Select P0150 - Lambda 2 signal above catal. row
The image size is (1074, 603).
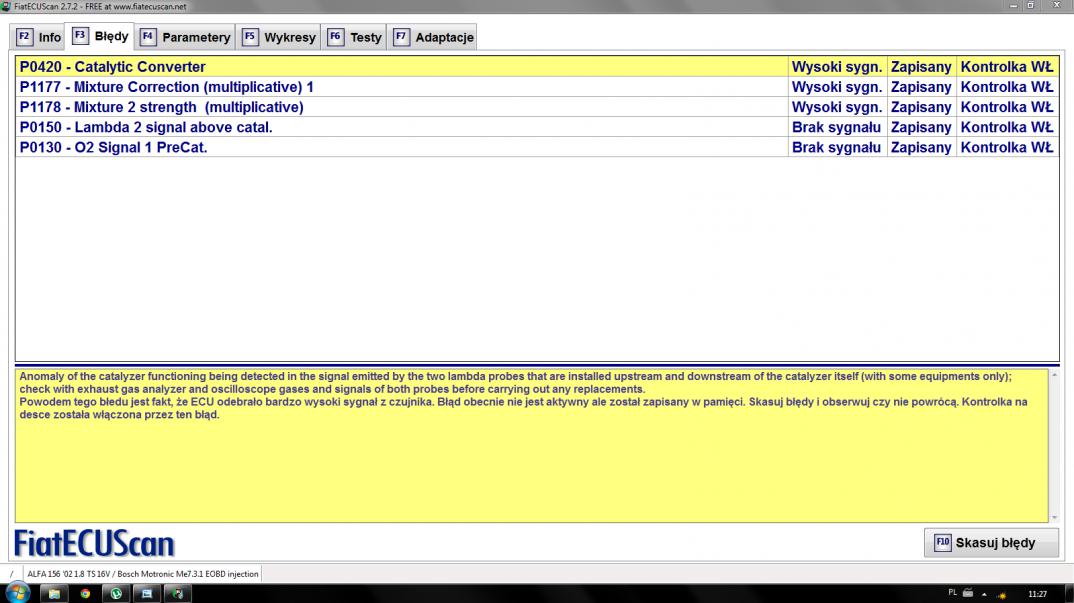[x=538, y=127]
